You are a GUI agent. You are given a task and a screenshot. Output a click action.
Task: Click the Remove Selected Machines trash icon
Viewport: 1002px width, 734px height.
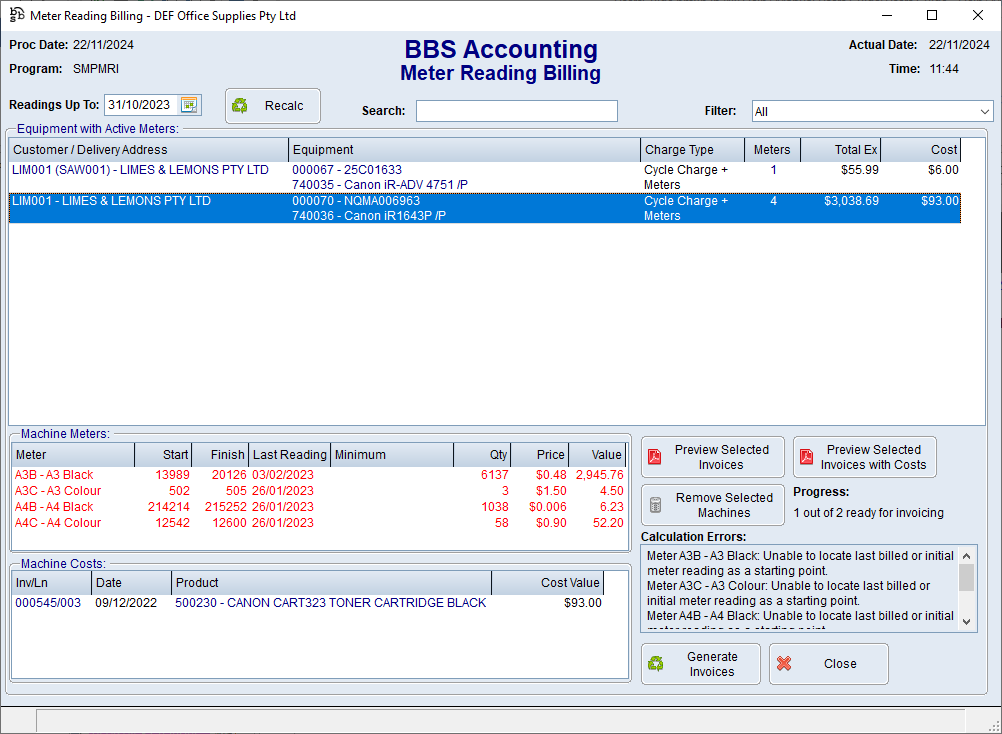655,505
